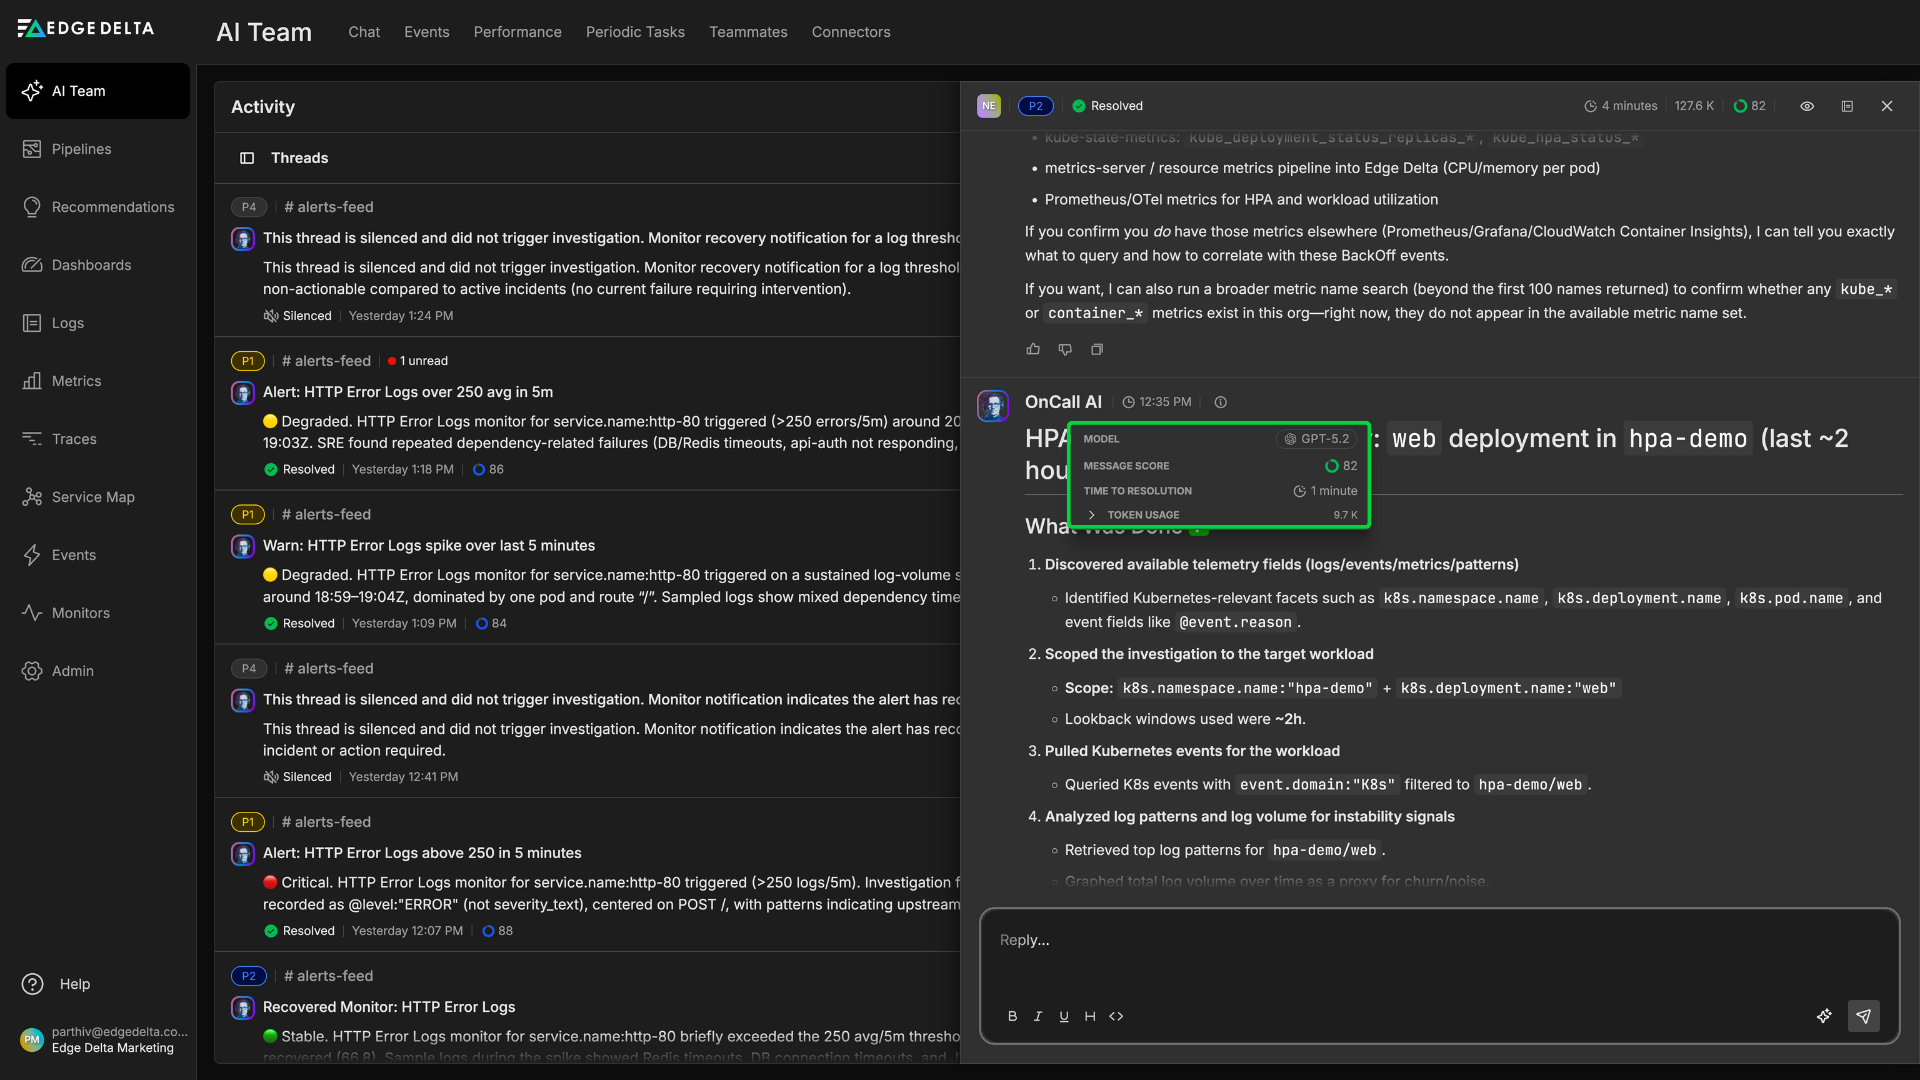Open the Service Map sidebar item

click(x=92, y=496)
